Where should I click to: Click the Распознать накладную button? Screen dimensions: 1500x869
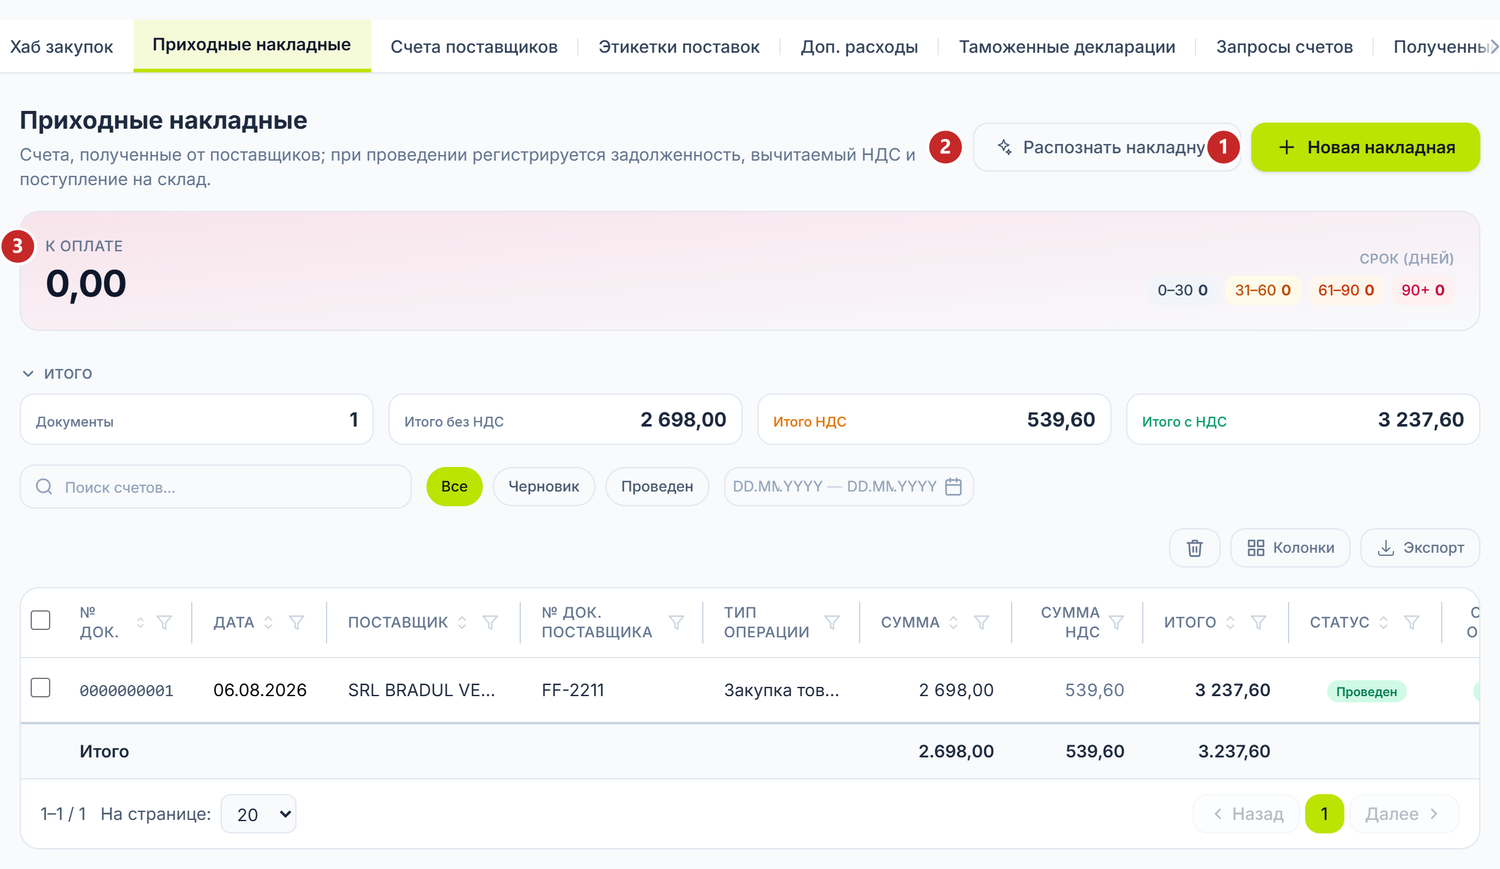[x=1106, y=147]
